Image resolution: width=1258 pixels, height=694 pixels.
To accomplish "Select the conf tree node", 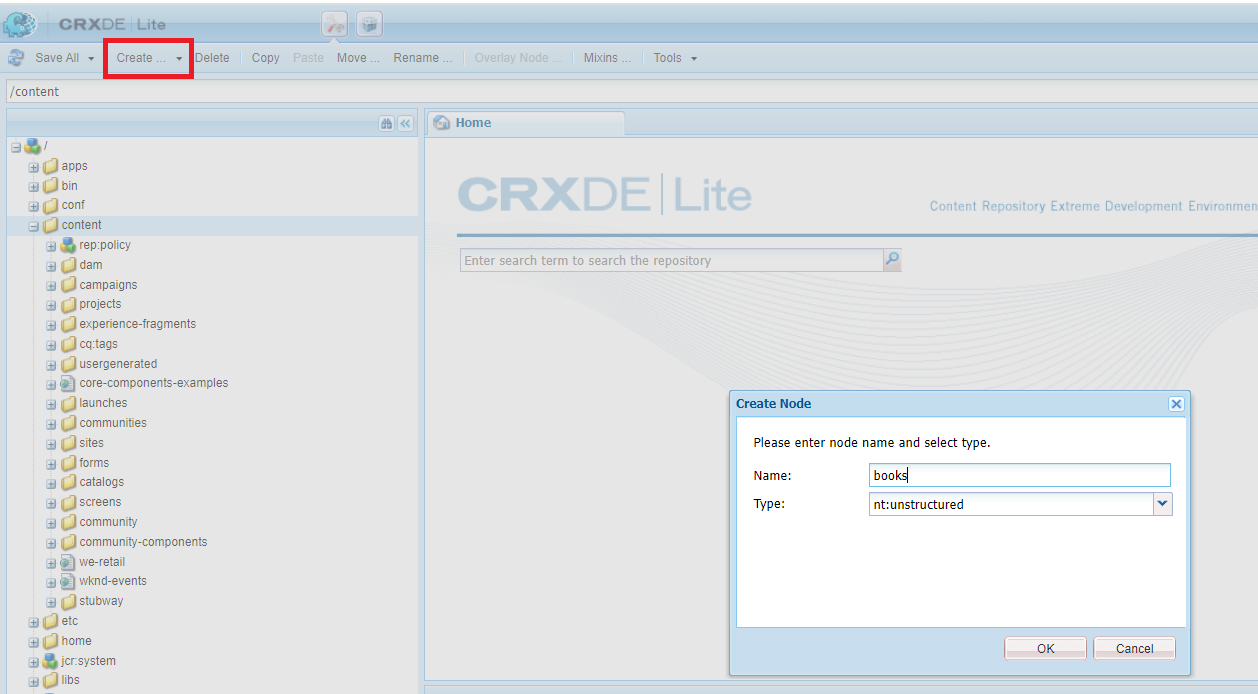I will (x=73, y=205).
